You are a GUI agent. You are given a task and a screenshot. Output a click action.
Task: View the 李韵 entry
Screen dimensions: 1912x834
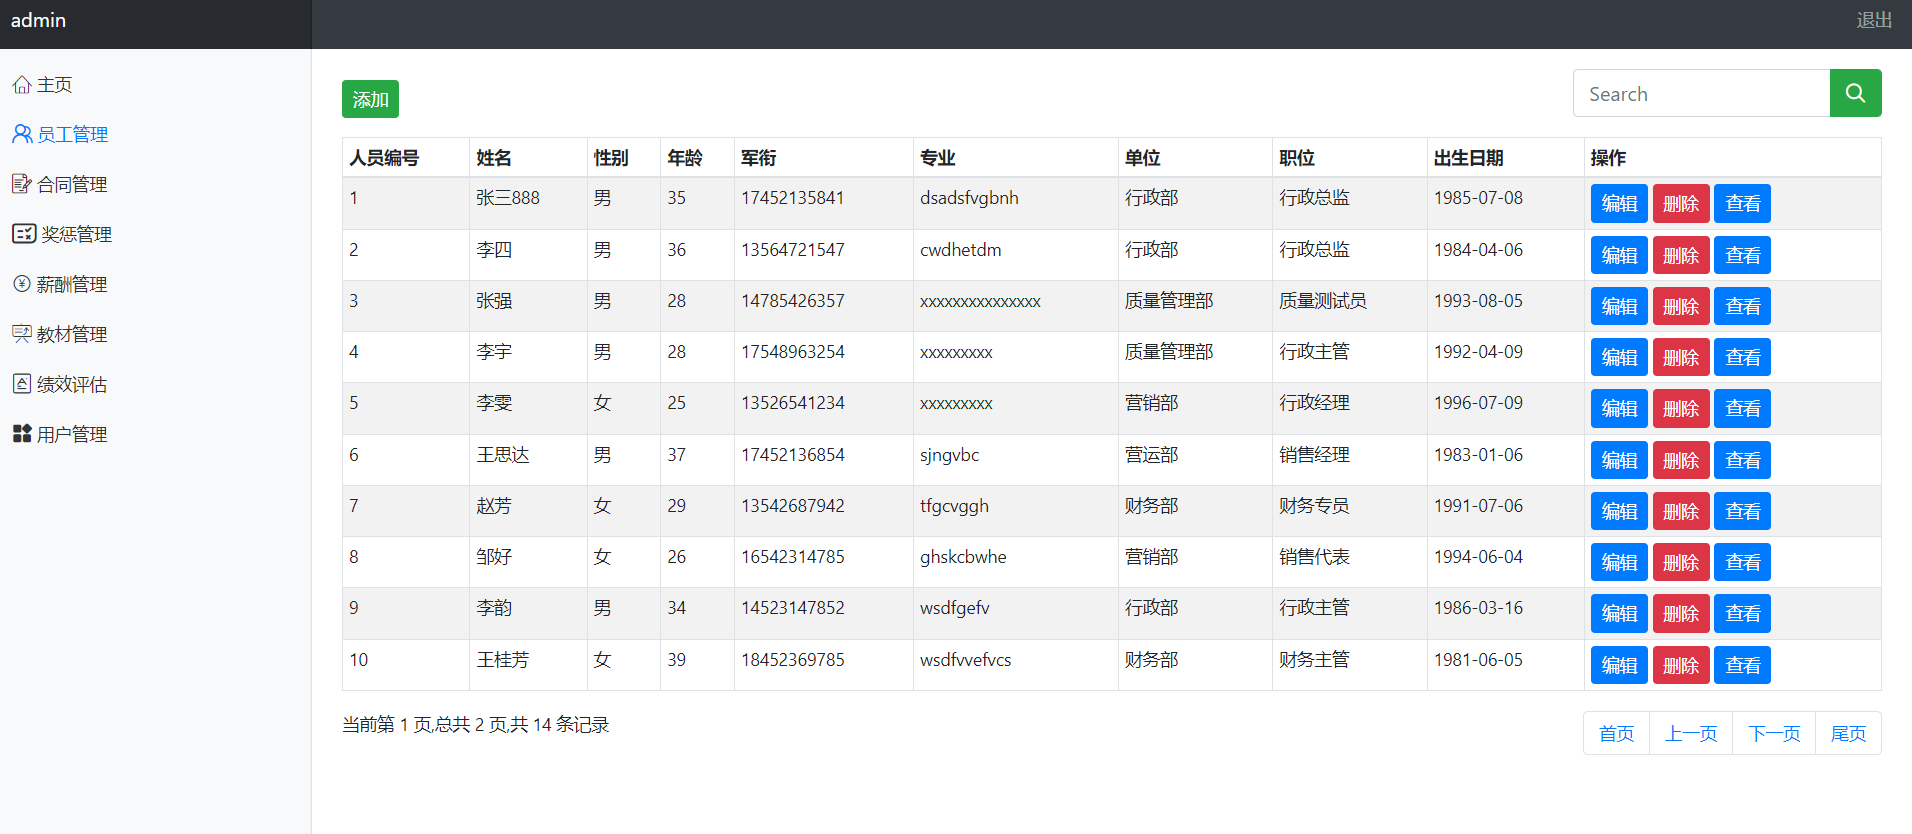[x=1742, y=613]
